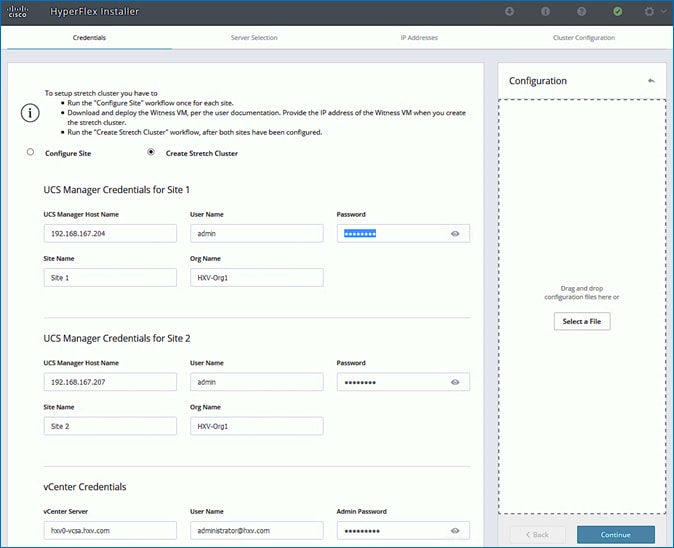
Task: Select the Create Stretch Cluster radio button
Action: (151, 153)
